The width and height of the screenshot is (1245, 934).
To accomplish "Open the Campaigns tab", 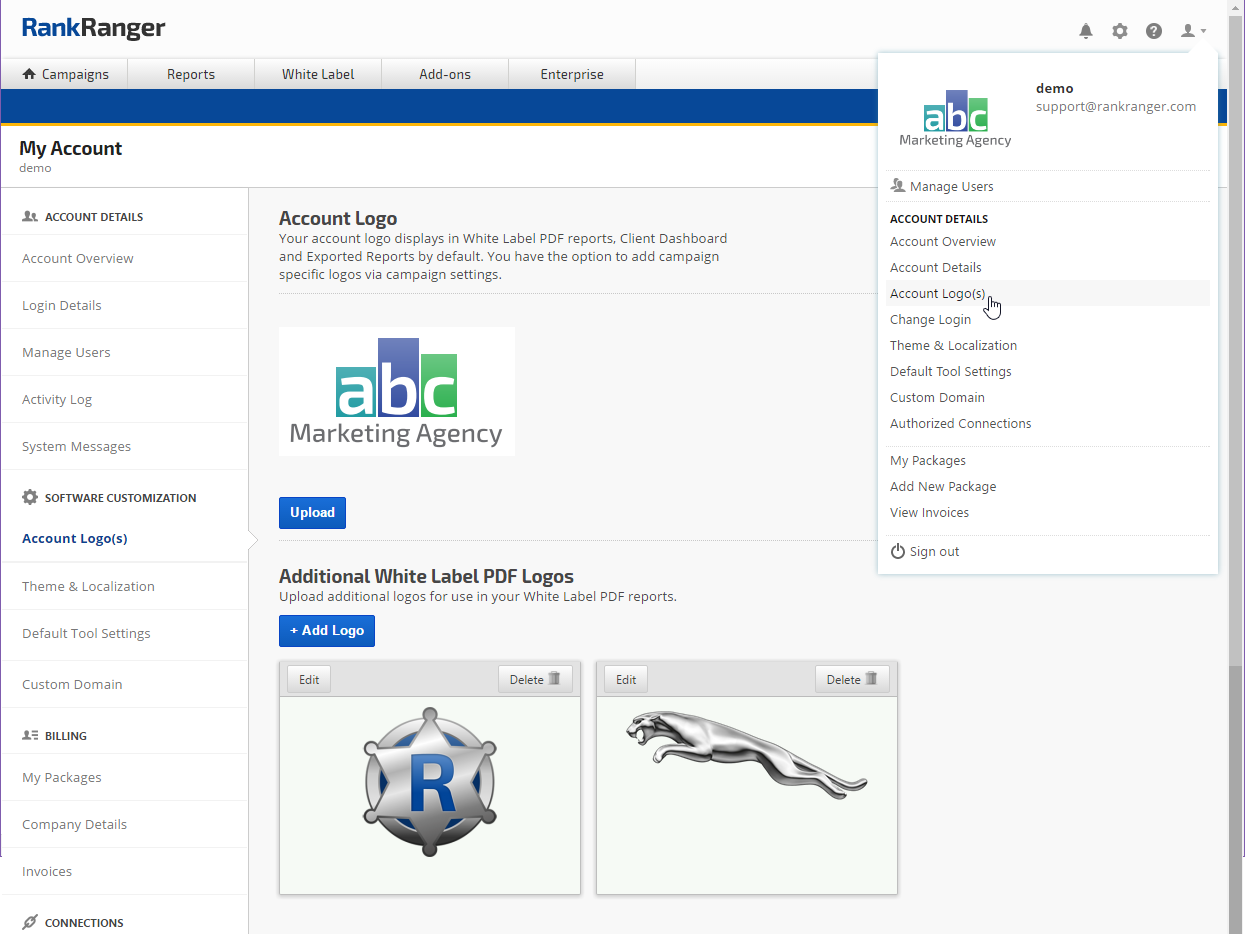I will [x=65, y=74].
